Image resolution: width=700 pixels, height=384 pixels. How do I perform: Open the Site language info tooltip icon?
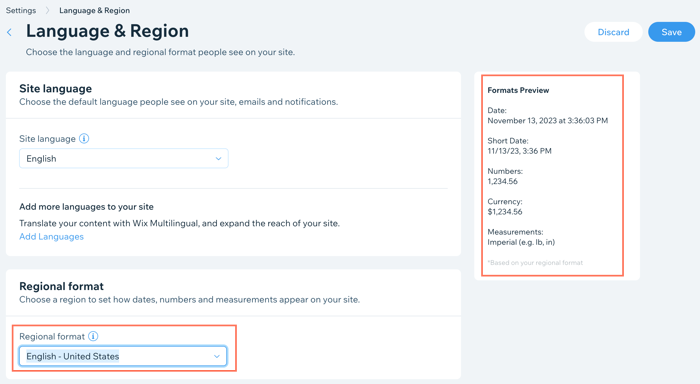[x=84, y=138]
